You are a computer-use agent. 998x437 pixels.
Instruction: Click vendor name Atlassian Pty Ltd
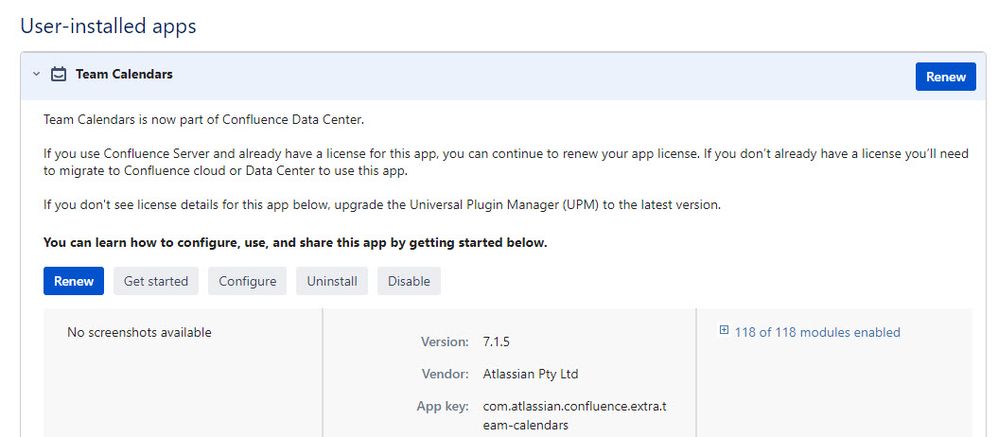pos(531,374)
